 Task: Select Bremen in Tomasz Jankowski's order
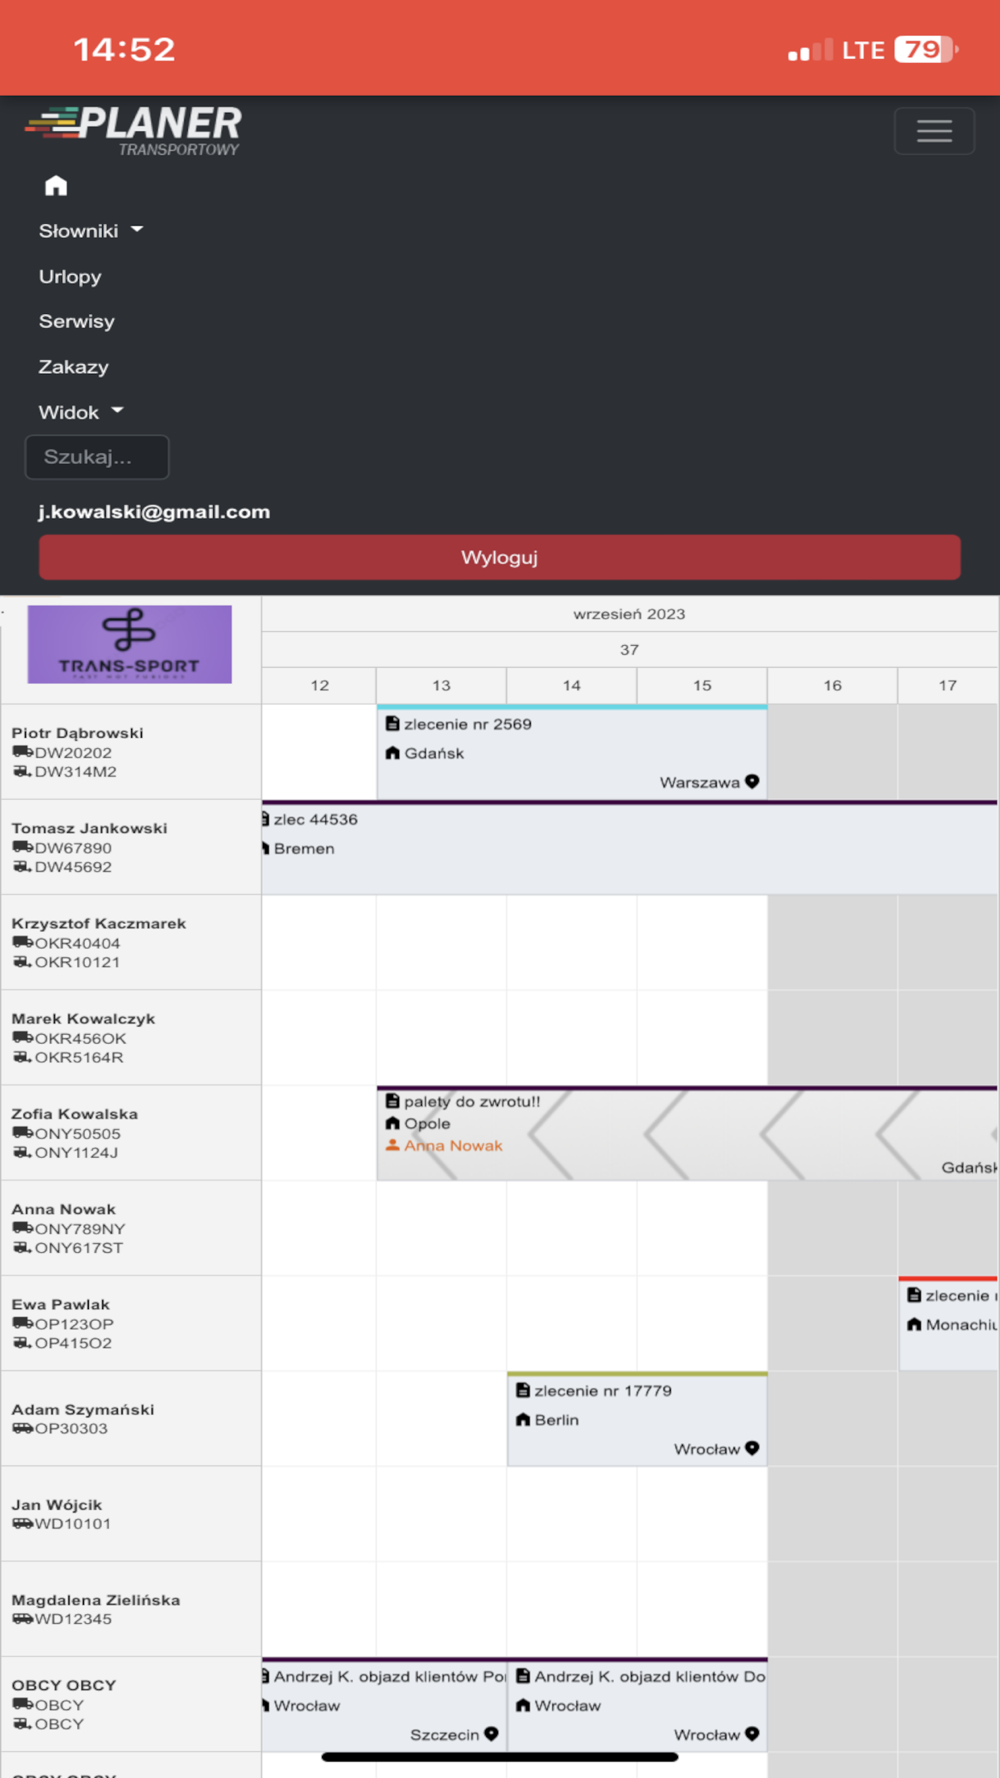pos(304,848)
